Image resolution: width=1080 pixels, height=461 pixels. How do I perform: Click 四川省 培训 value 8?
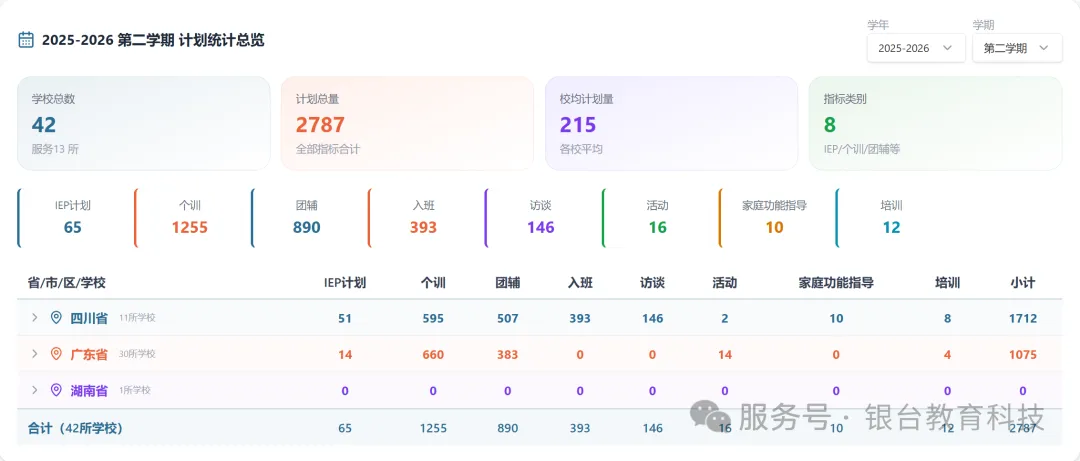pos(947,318)
